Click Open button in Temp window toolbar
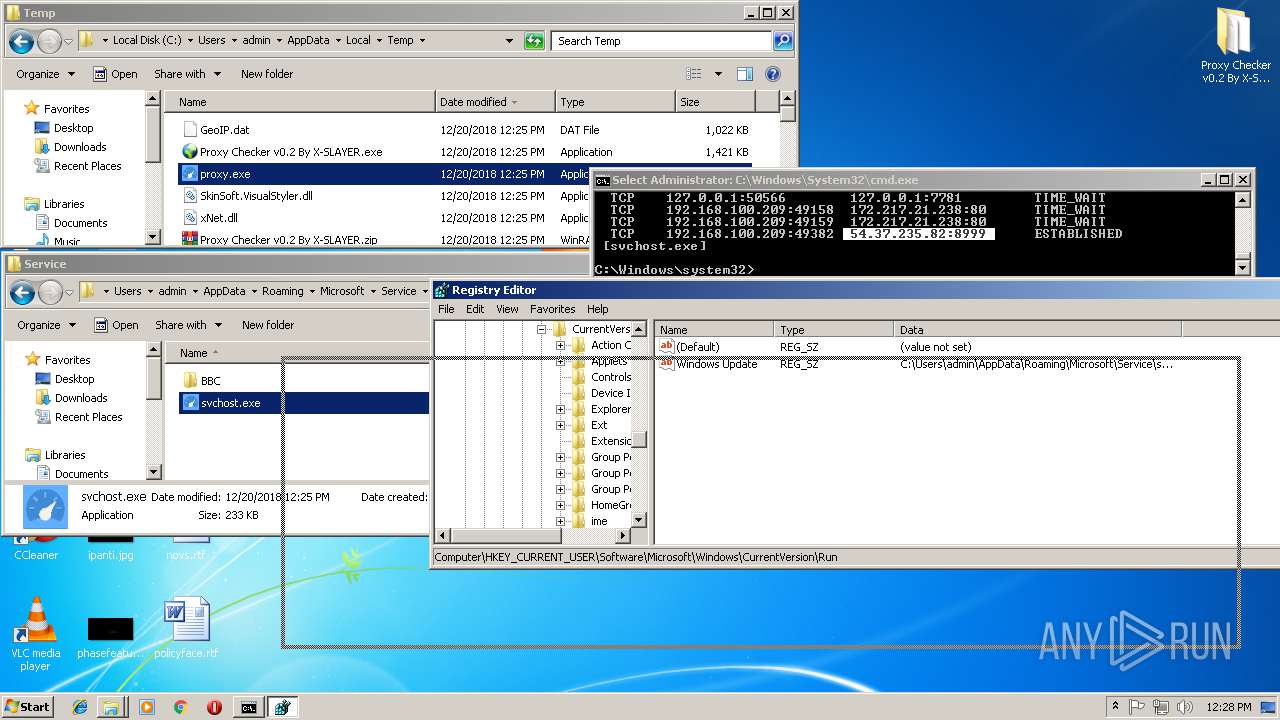This screenshot has height=720, width=1280. pos(115,74)
